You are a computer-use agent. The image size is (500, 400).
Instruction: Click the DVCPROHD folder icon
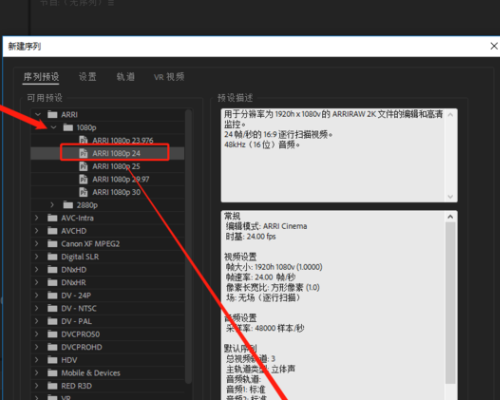[52, 347]
